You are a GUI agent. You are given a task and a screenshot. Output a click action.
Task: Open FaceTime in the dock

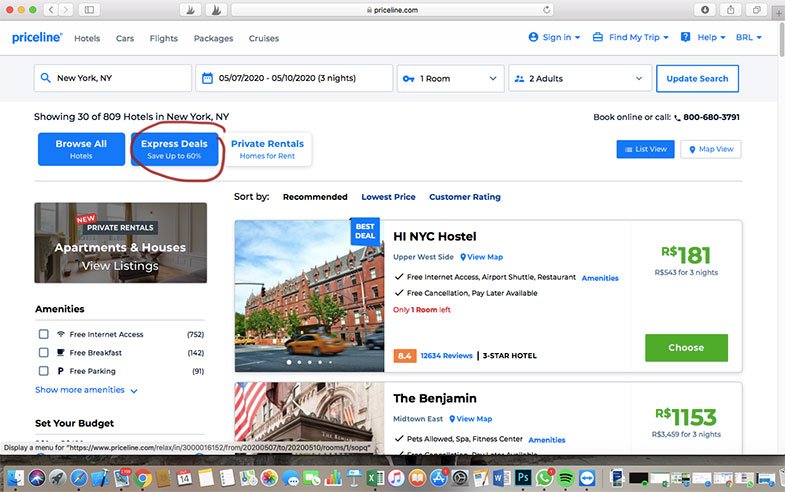(x=311, y=478)
